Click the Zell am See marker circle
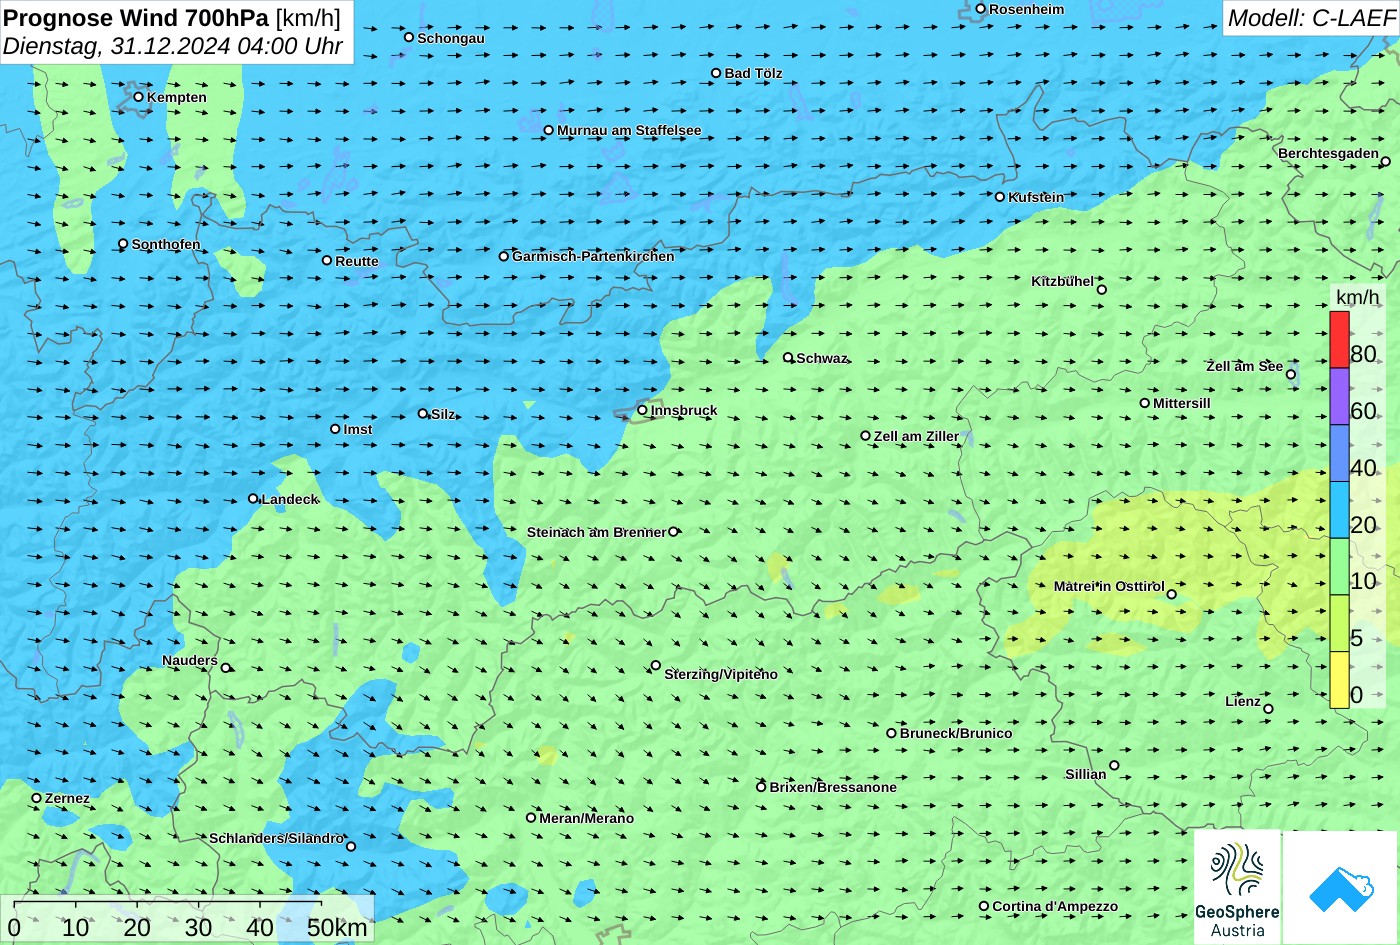1400x945 pixels. point(1291,375)
